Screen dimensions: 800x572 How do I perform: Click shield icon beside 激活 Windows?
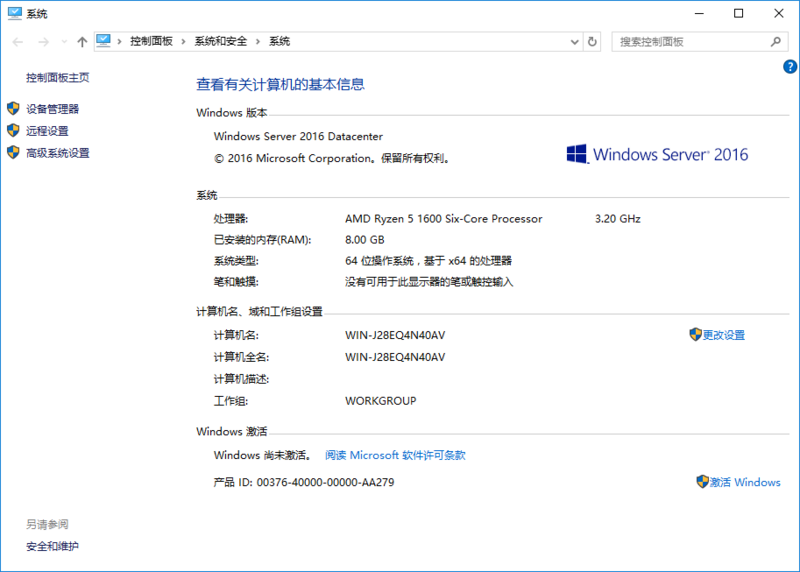[703, 482]
